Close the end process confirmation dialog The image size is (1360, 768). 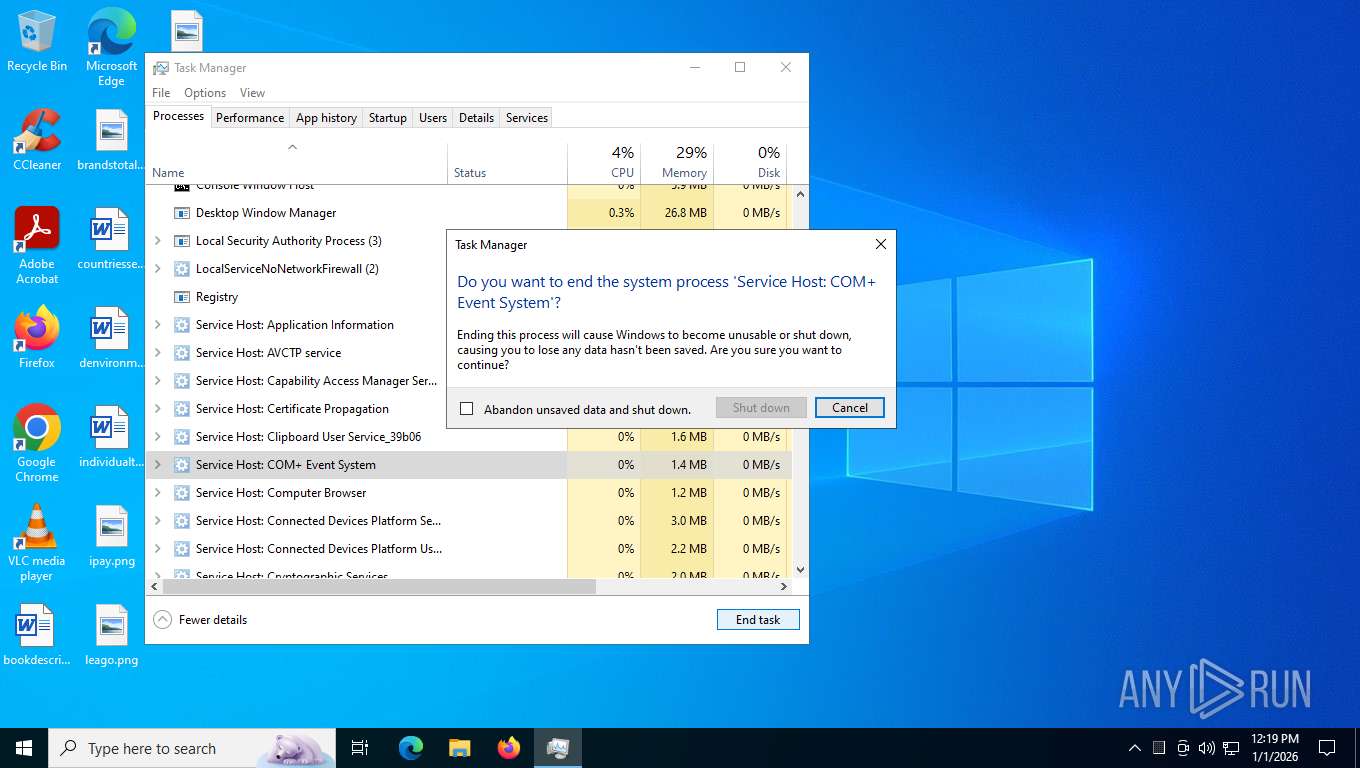881,244
